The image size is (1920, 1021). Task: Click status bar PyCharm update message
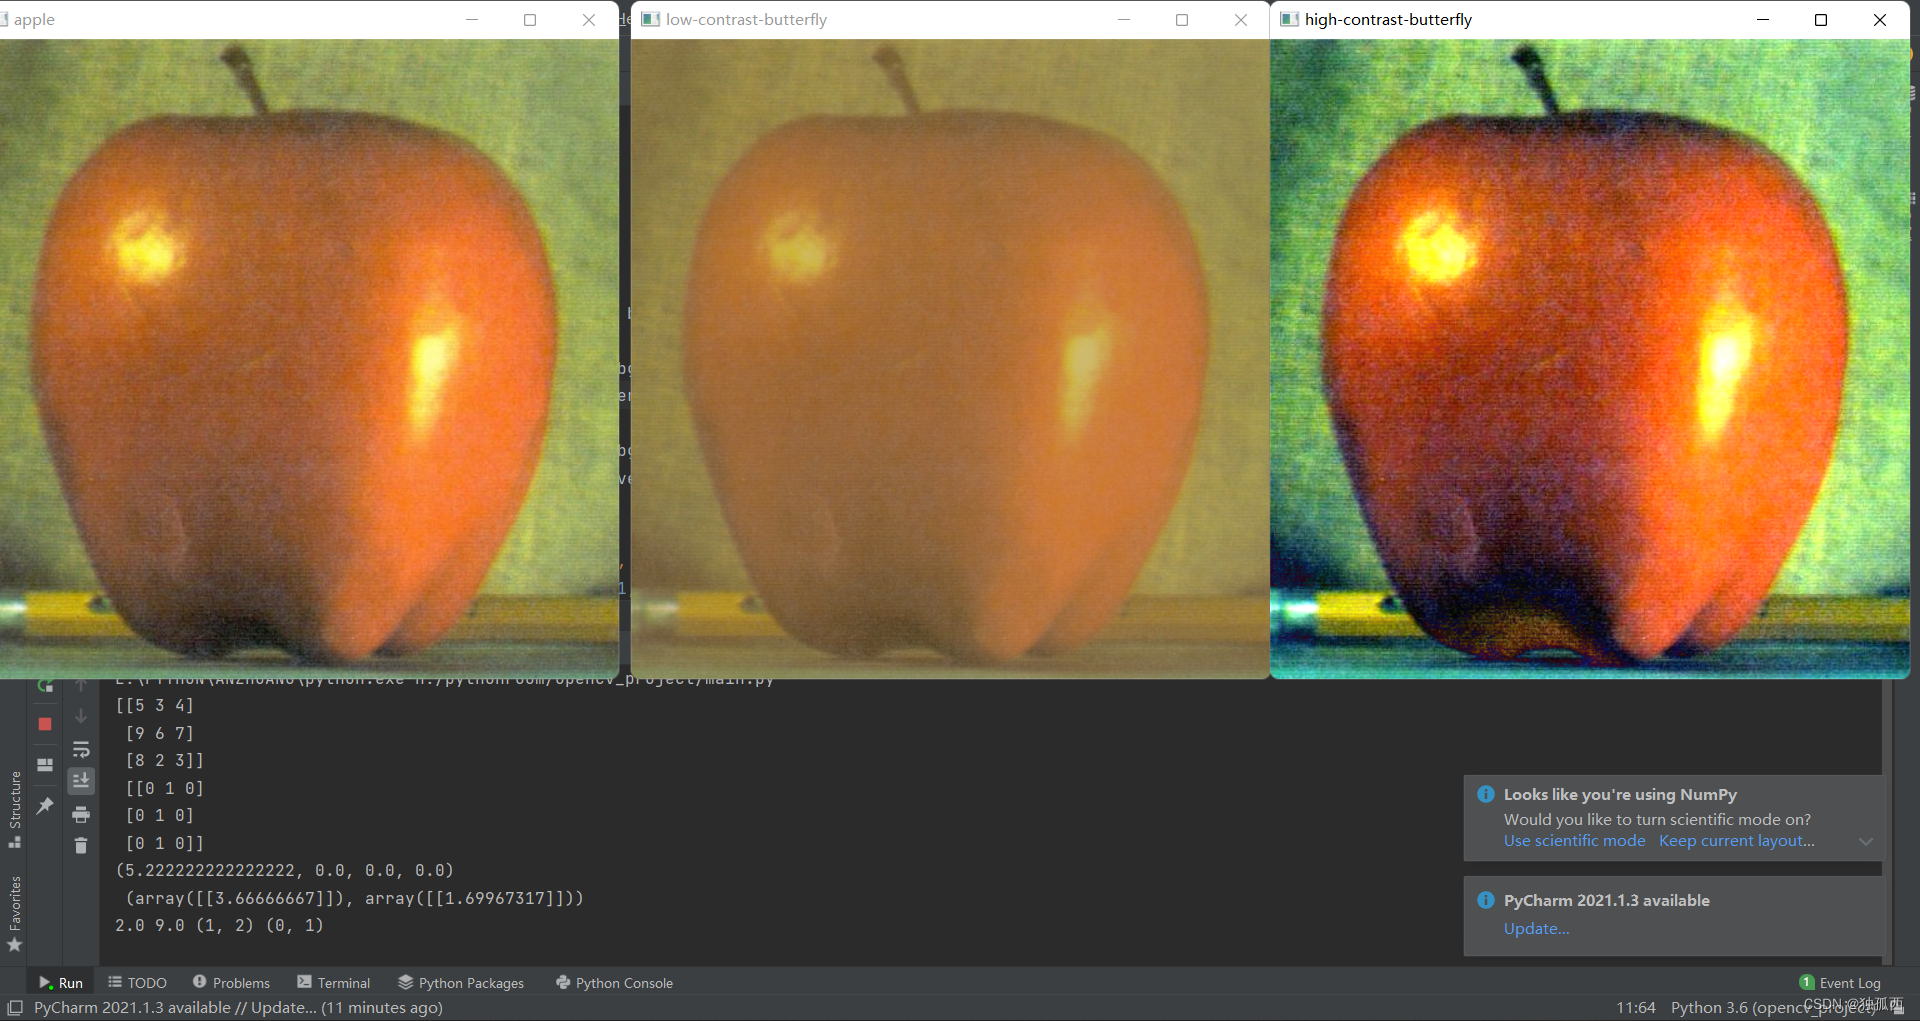click(238, 1008)
